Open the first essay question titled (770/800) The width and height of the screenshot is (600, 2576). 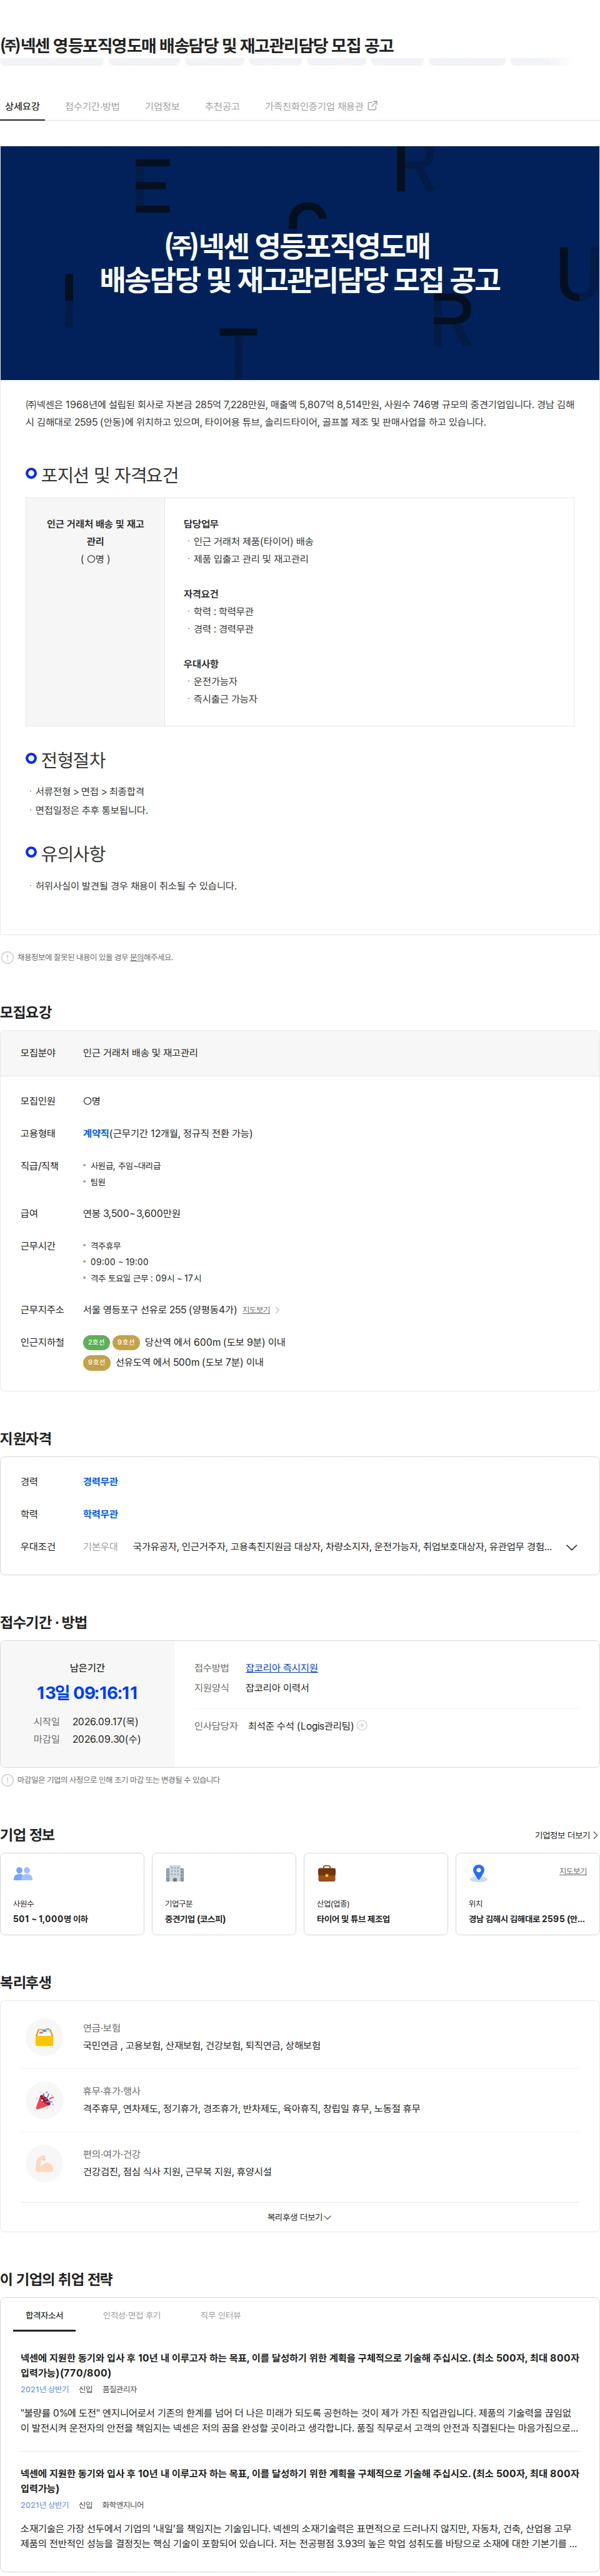(300, 2365)
